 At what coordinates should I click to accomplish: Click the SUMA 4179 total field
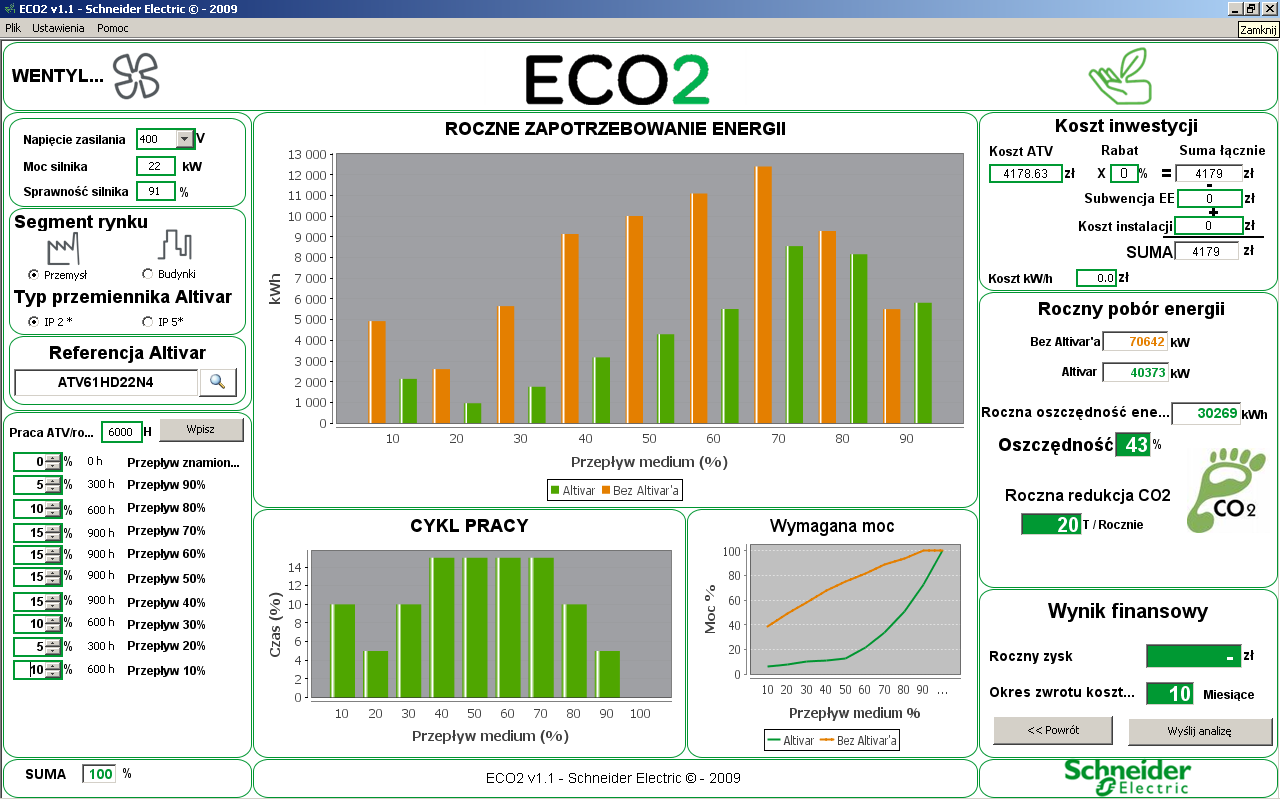tap(1207, 251)
